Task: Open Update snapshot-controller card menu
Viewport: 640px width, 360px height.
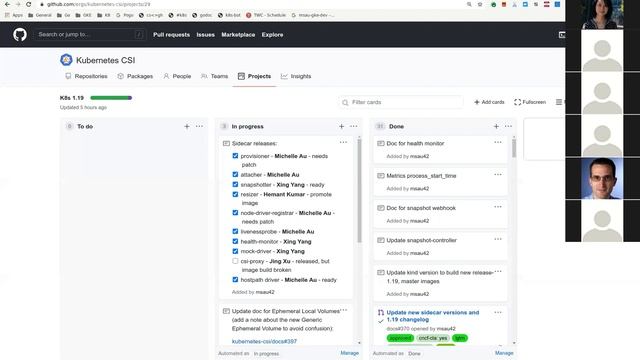Action: click(x=498, y=239)
